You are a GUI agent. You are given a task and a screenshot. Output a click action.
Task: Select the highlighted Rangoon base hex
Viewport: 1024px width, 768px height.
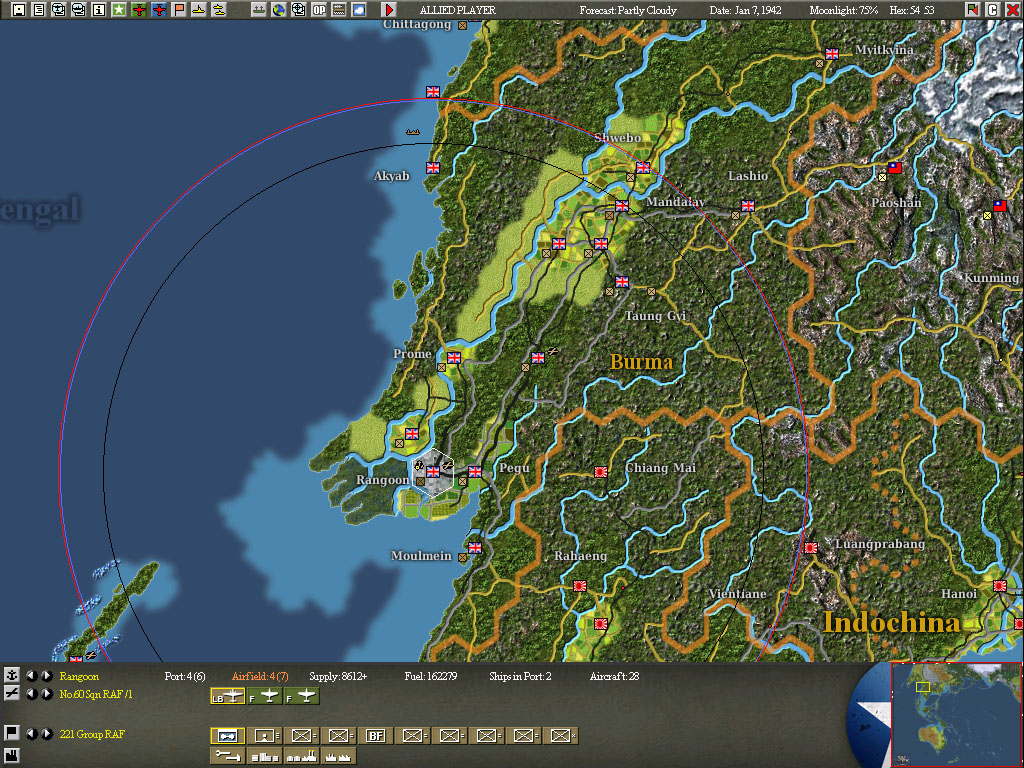tap(433, 472)
